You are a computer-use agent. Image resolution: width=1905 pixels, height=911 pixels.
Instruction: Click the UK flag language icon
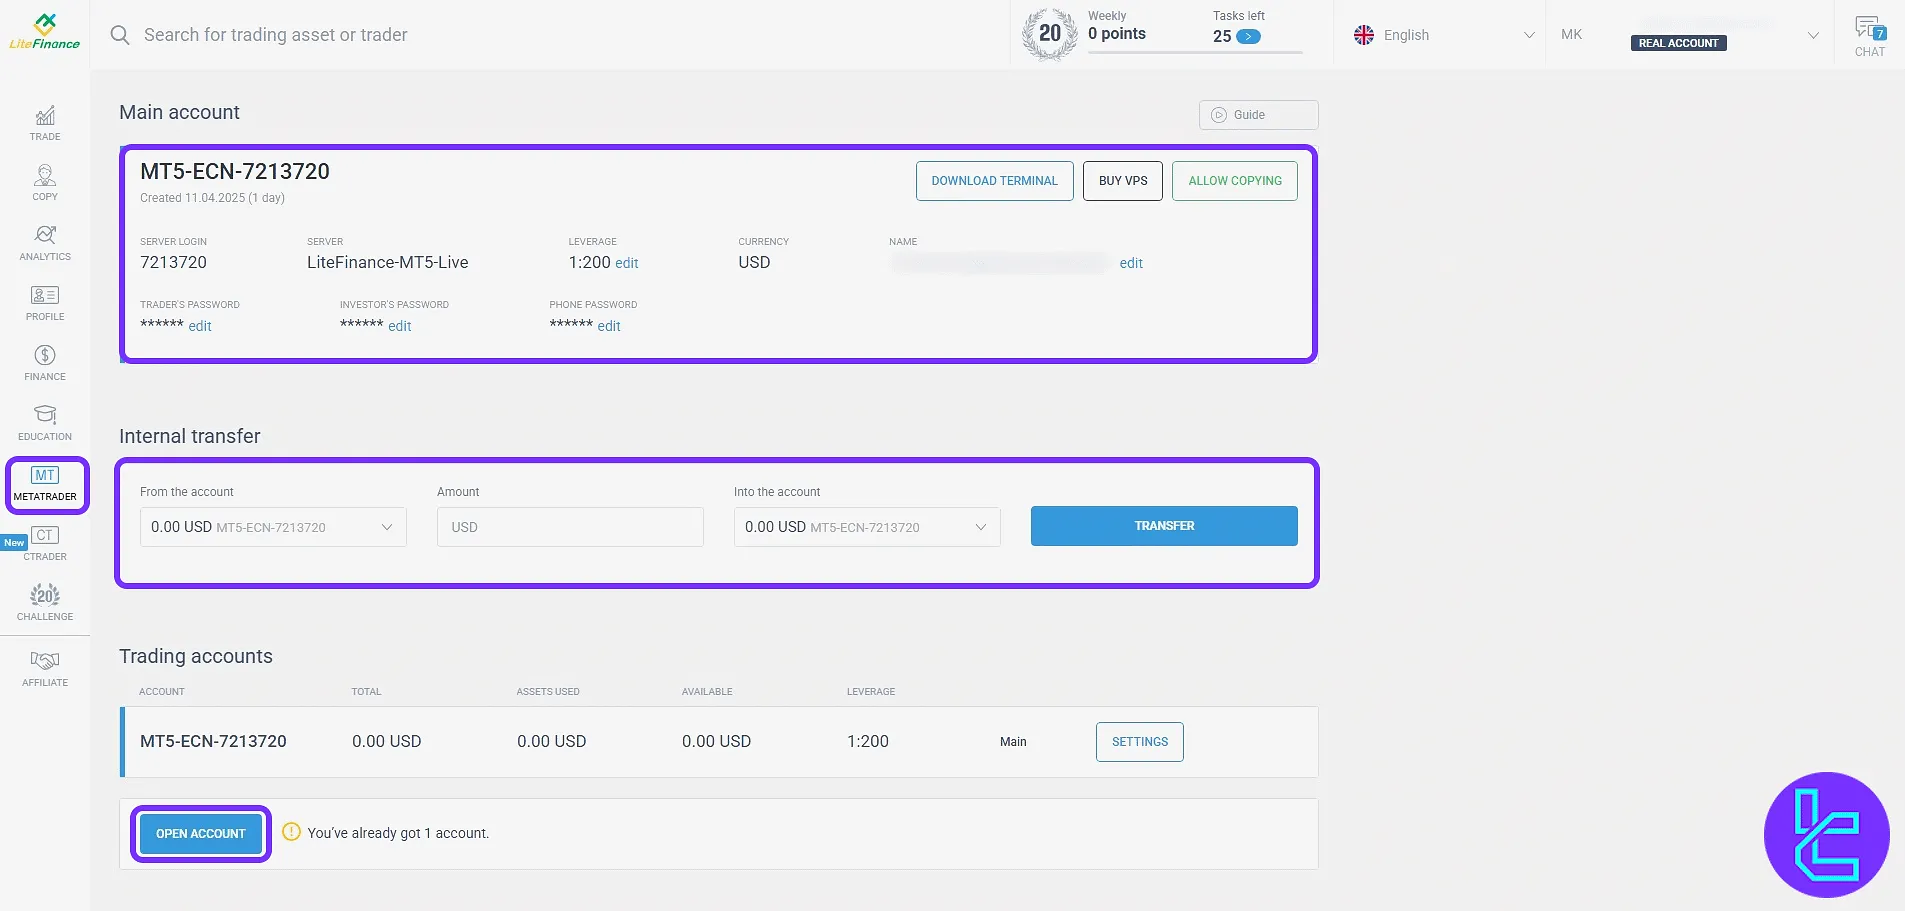1364,35
